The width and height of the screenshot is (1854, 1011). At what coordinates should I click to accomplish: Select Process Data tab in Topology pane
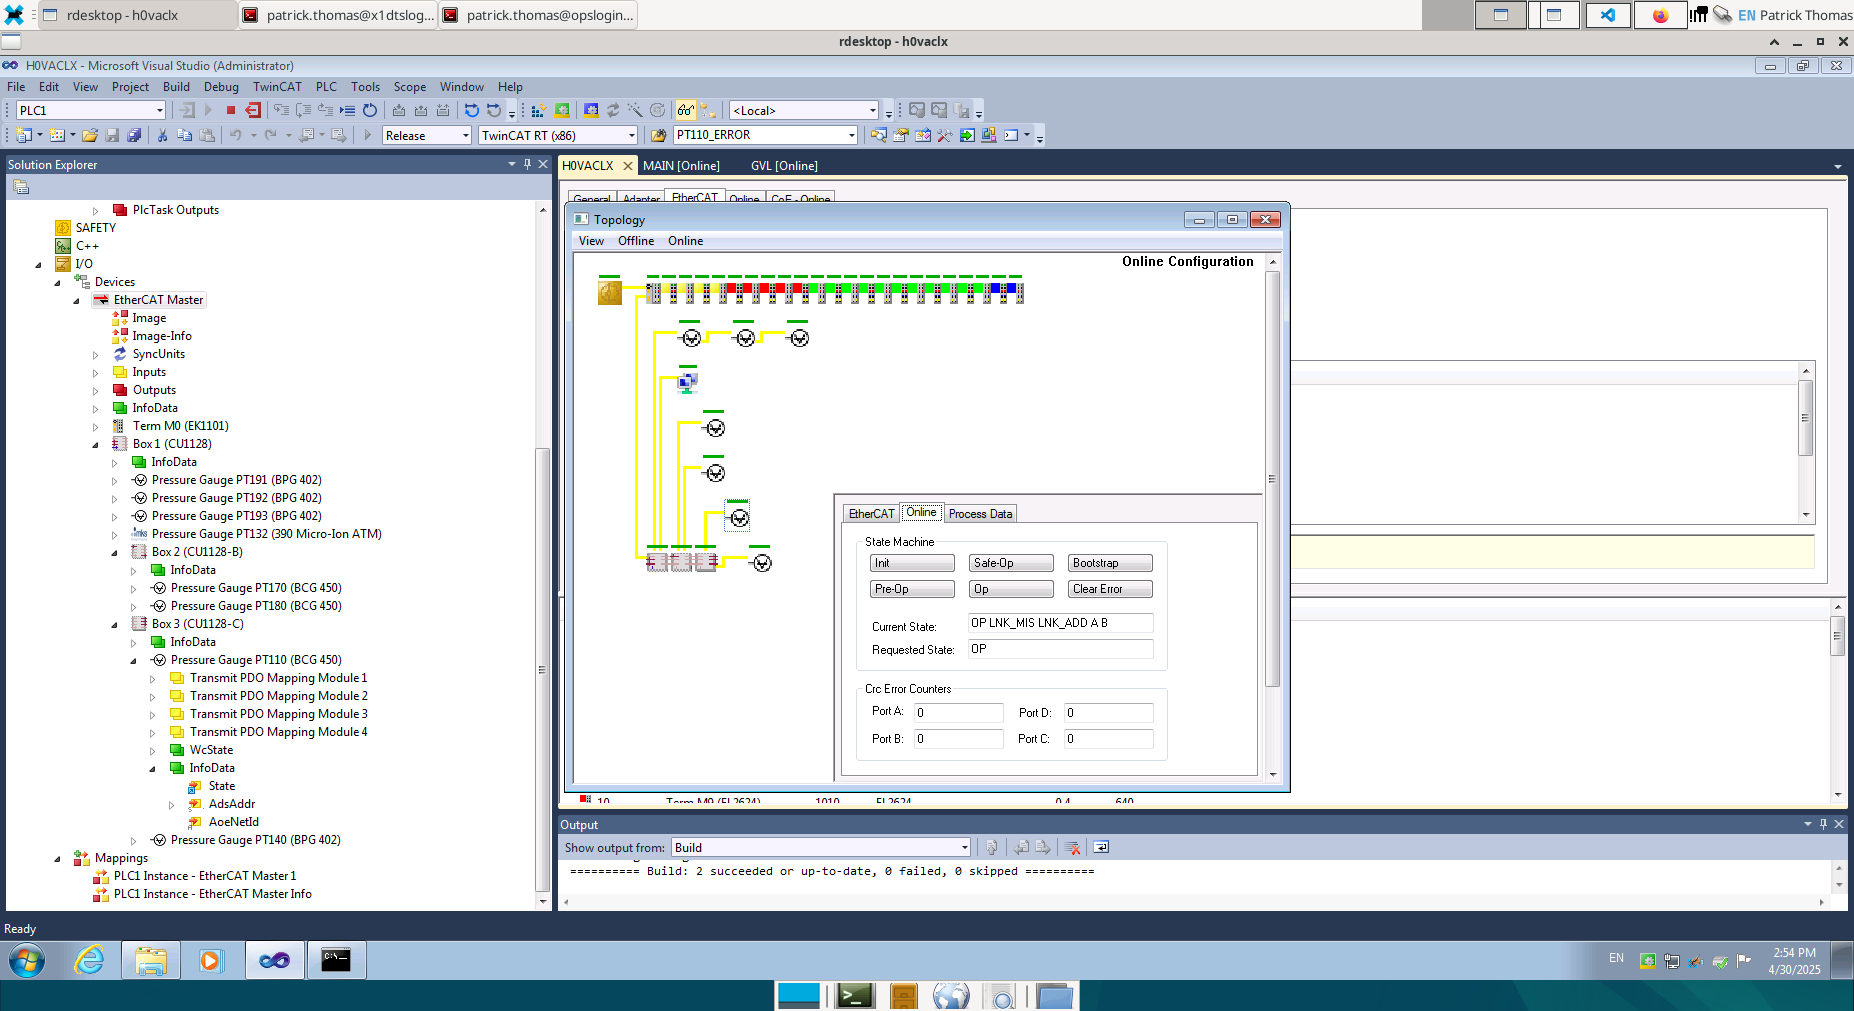point(980,513)
